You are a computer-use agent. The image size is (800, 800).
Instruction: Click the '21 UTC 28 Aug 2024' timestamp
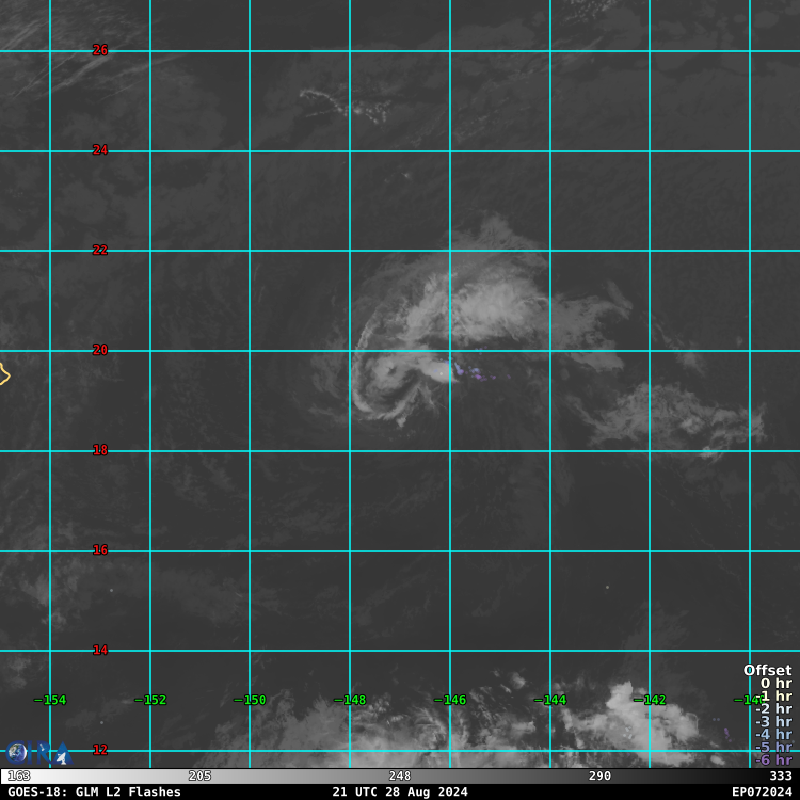pyautogui.click(x=400, y=792)
